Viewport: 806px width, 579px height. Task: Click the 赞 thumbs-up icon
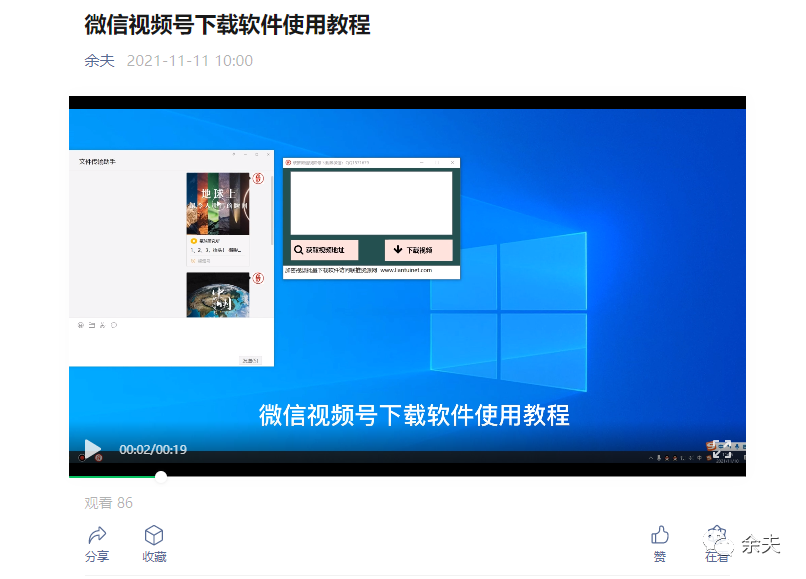(x=660, y=535)
